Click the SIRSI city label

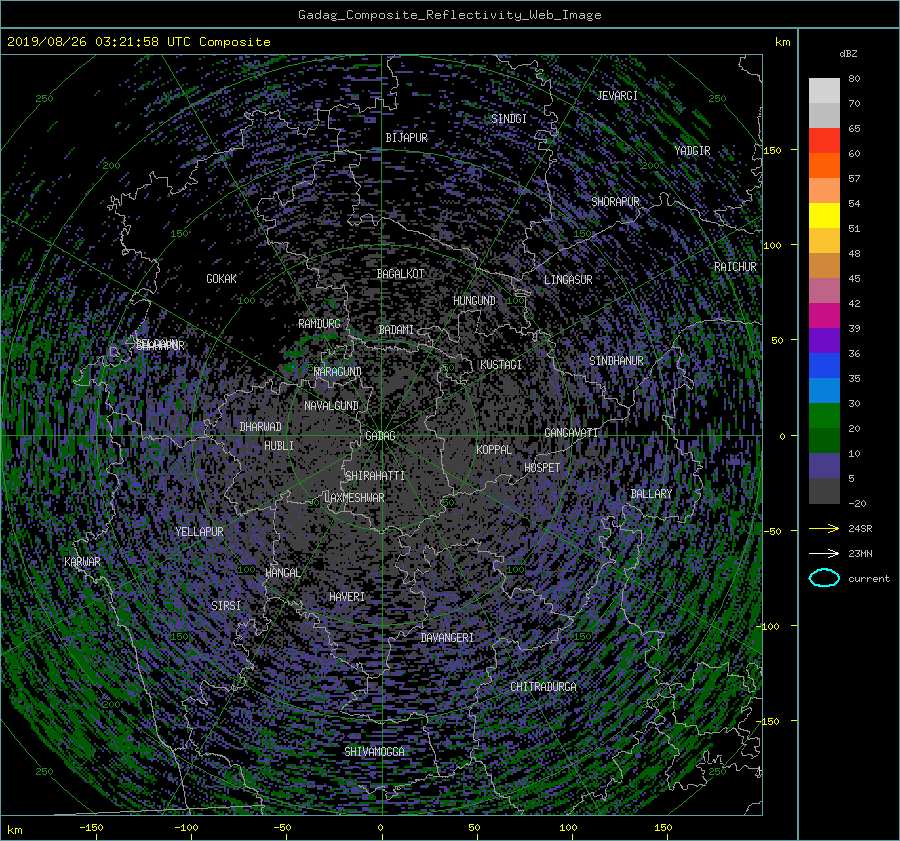pos(226,606)
